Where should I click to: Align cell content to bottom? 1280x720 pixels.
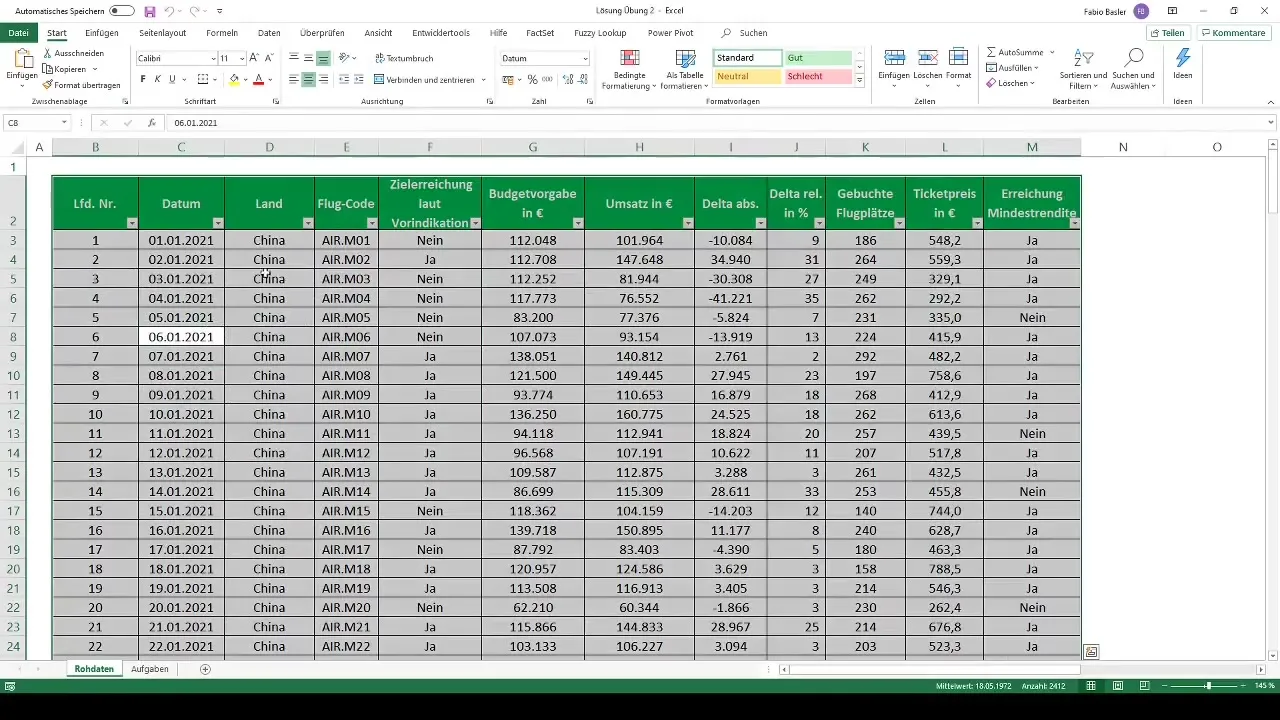tap(324, 58)
